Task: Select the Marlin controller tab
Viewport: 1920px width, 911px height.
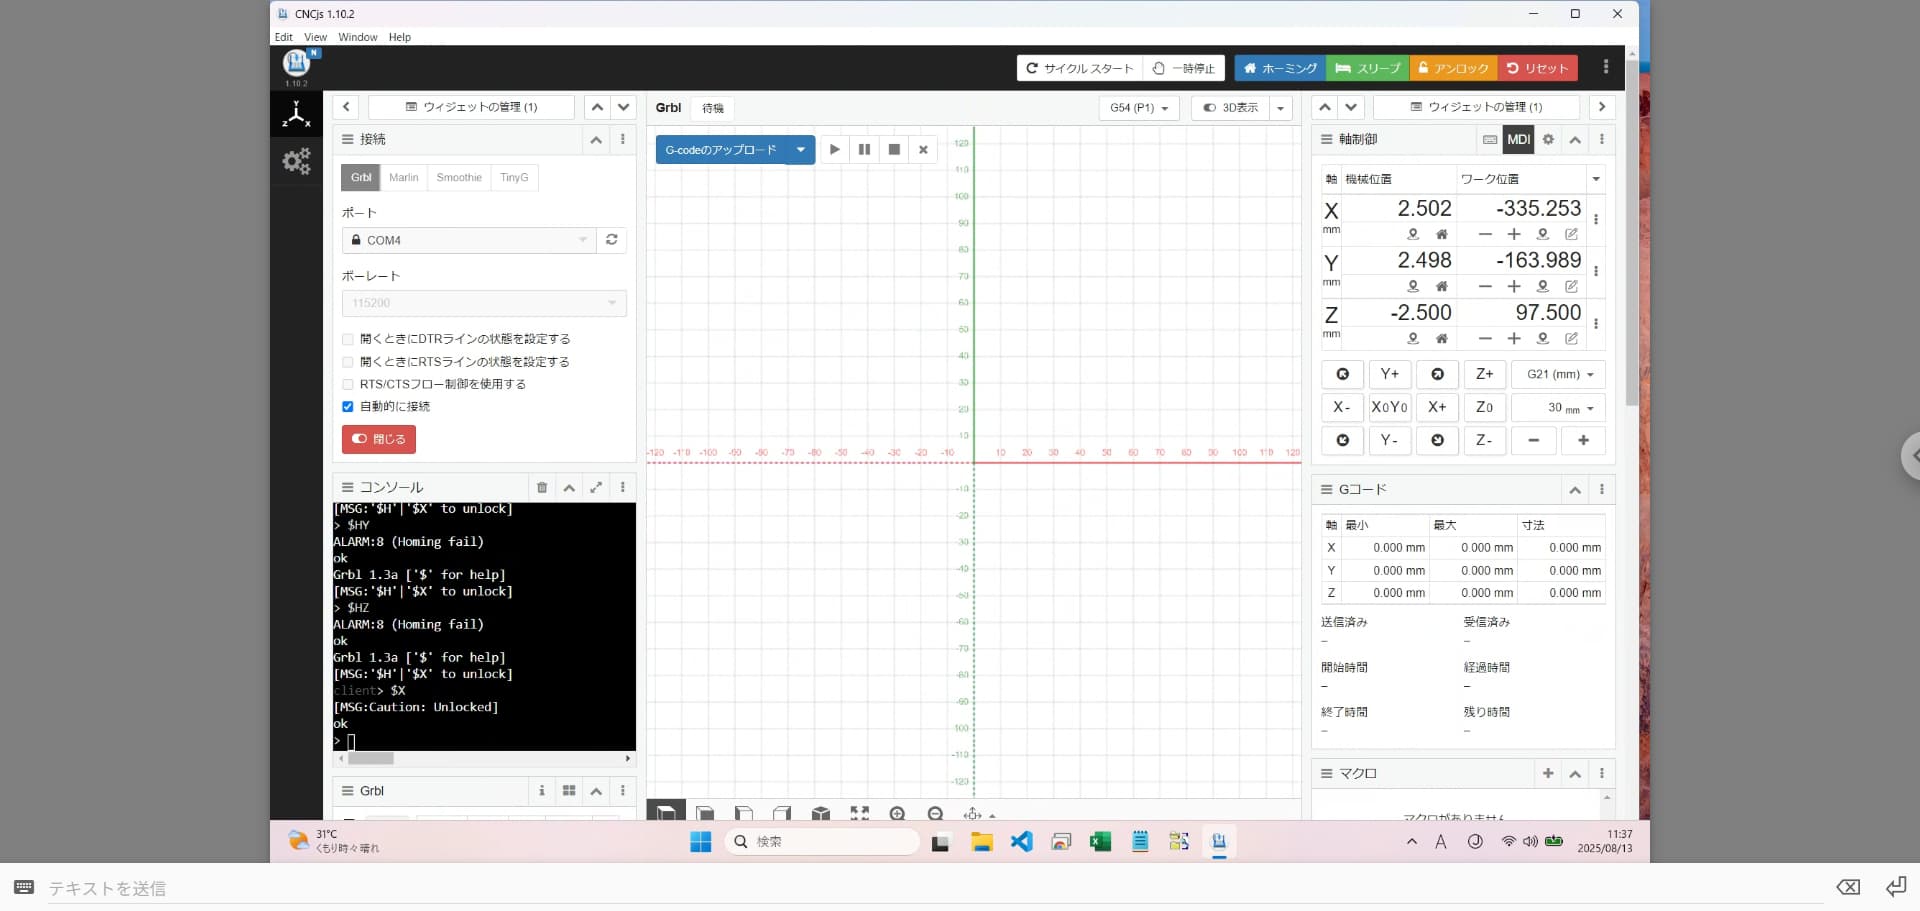Action: 403,178
